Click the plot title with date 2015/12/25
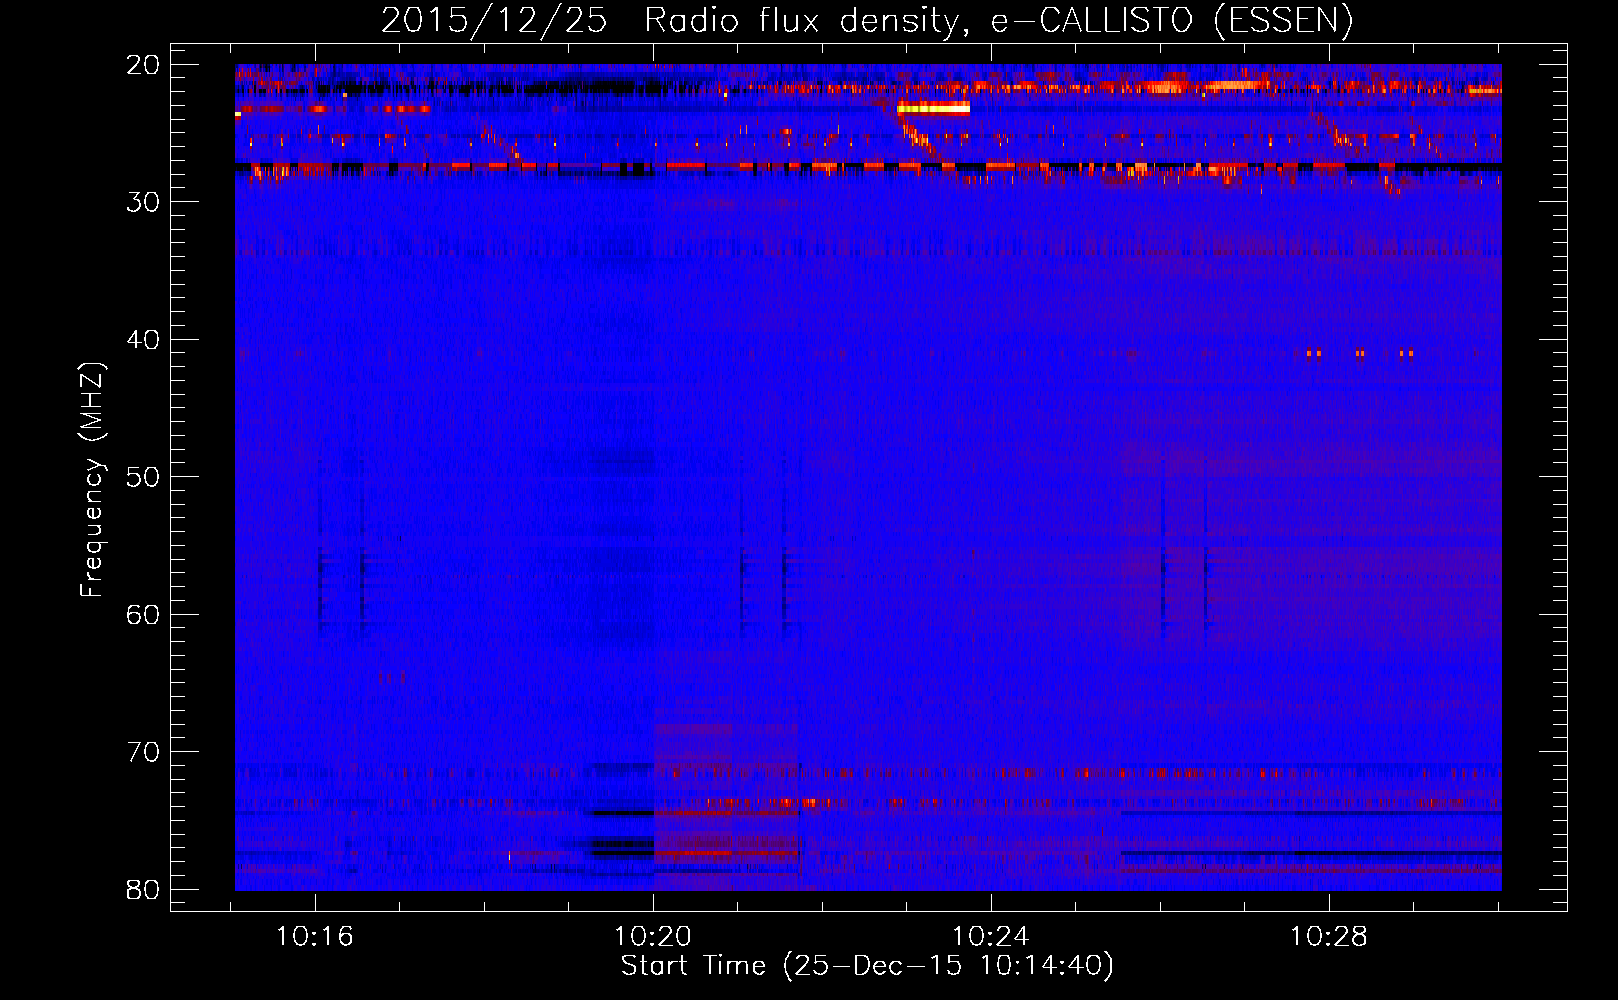This screenshot has height=1000, width=1618. click(x=867, y=20)
